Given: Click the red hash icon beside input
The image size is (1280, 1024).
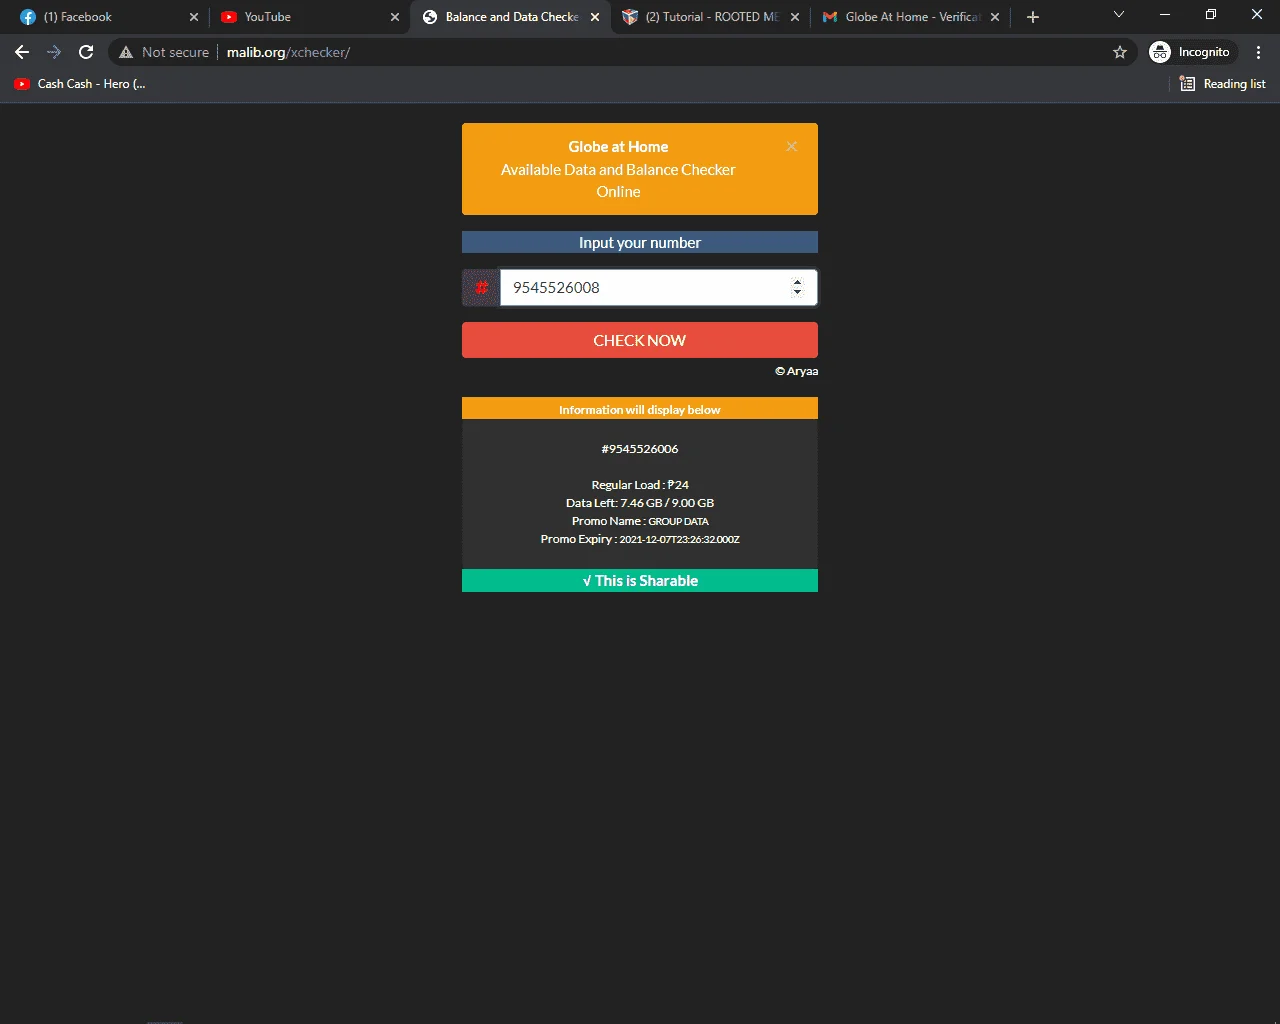Looking at the screenshot, I should tap(481, 288).
